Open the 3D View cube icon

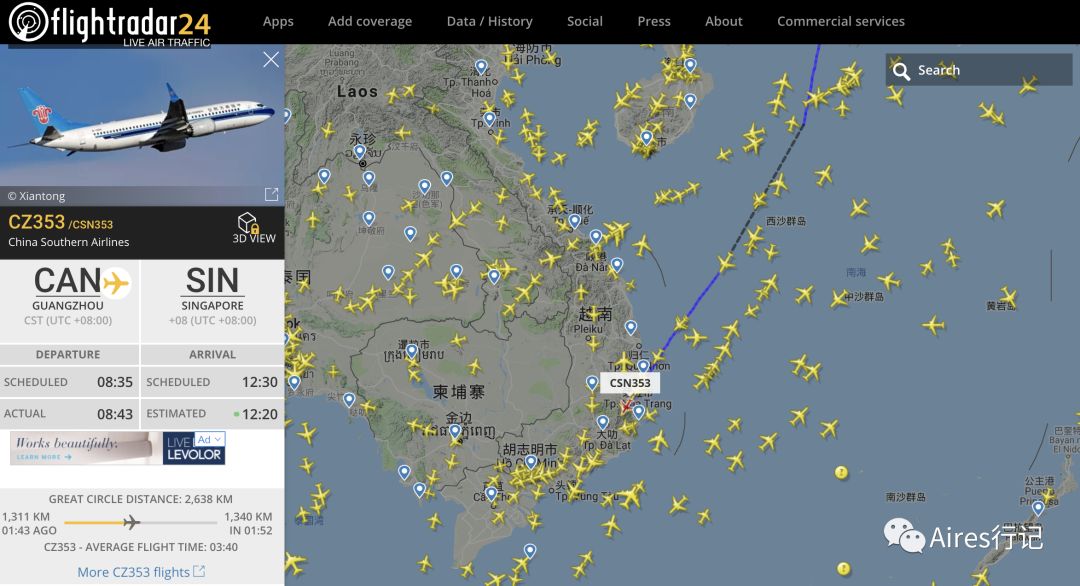[247, 222]
